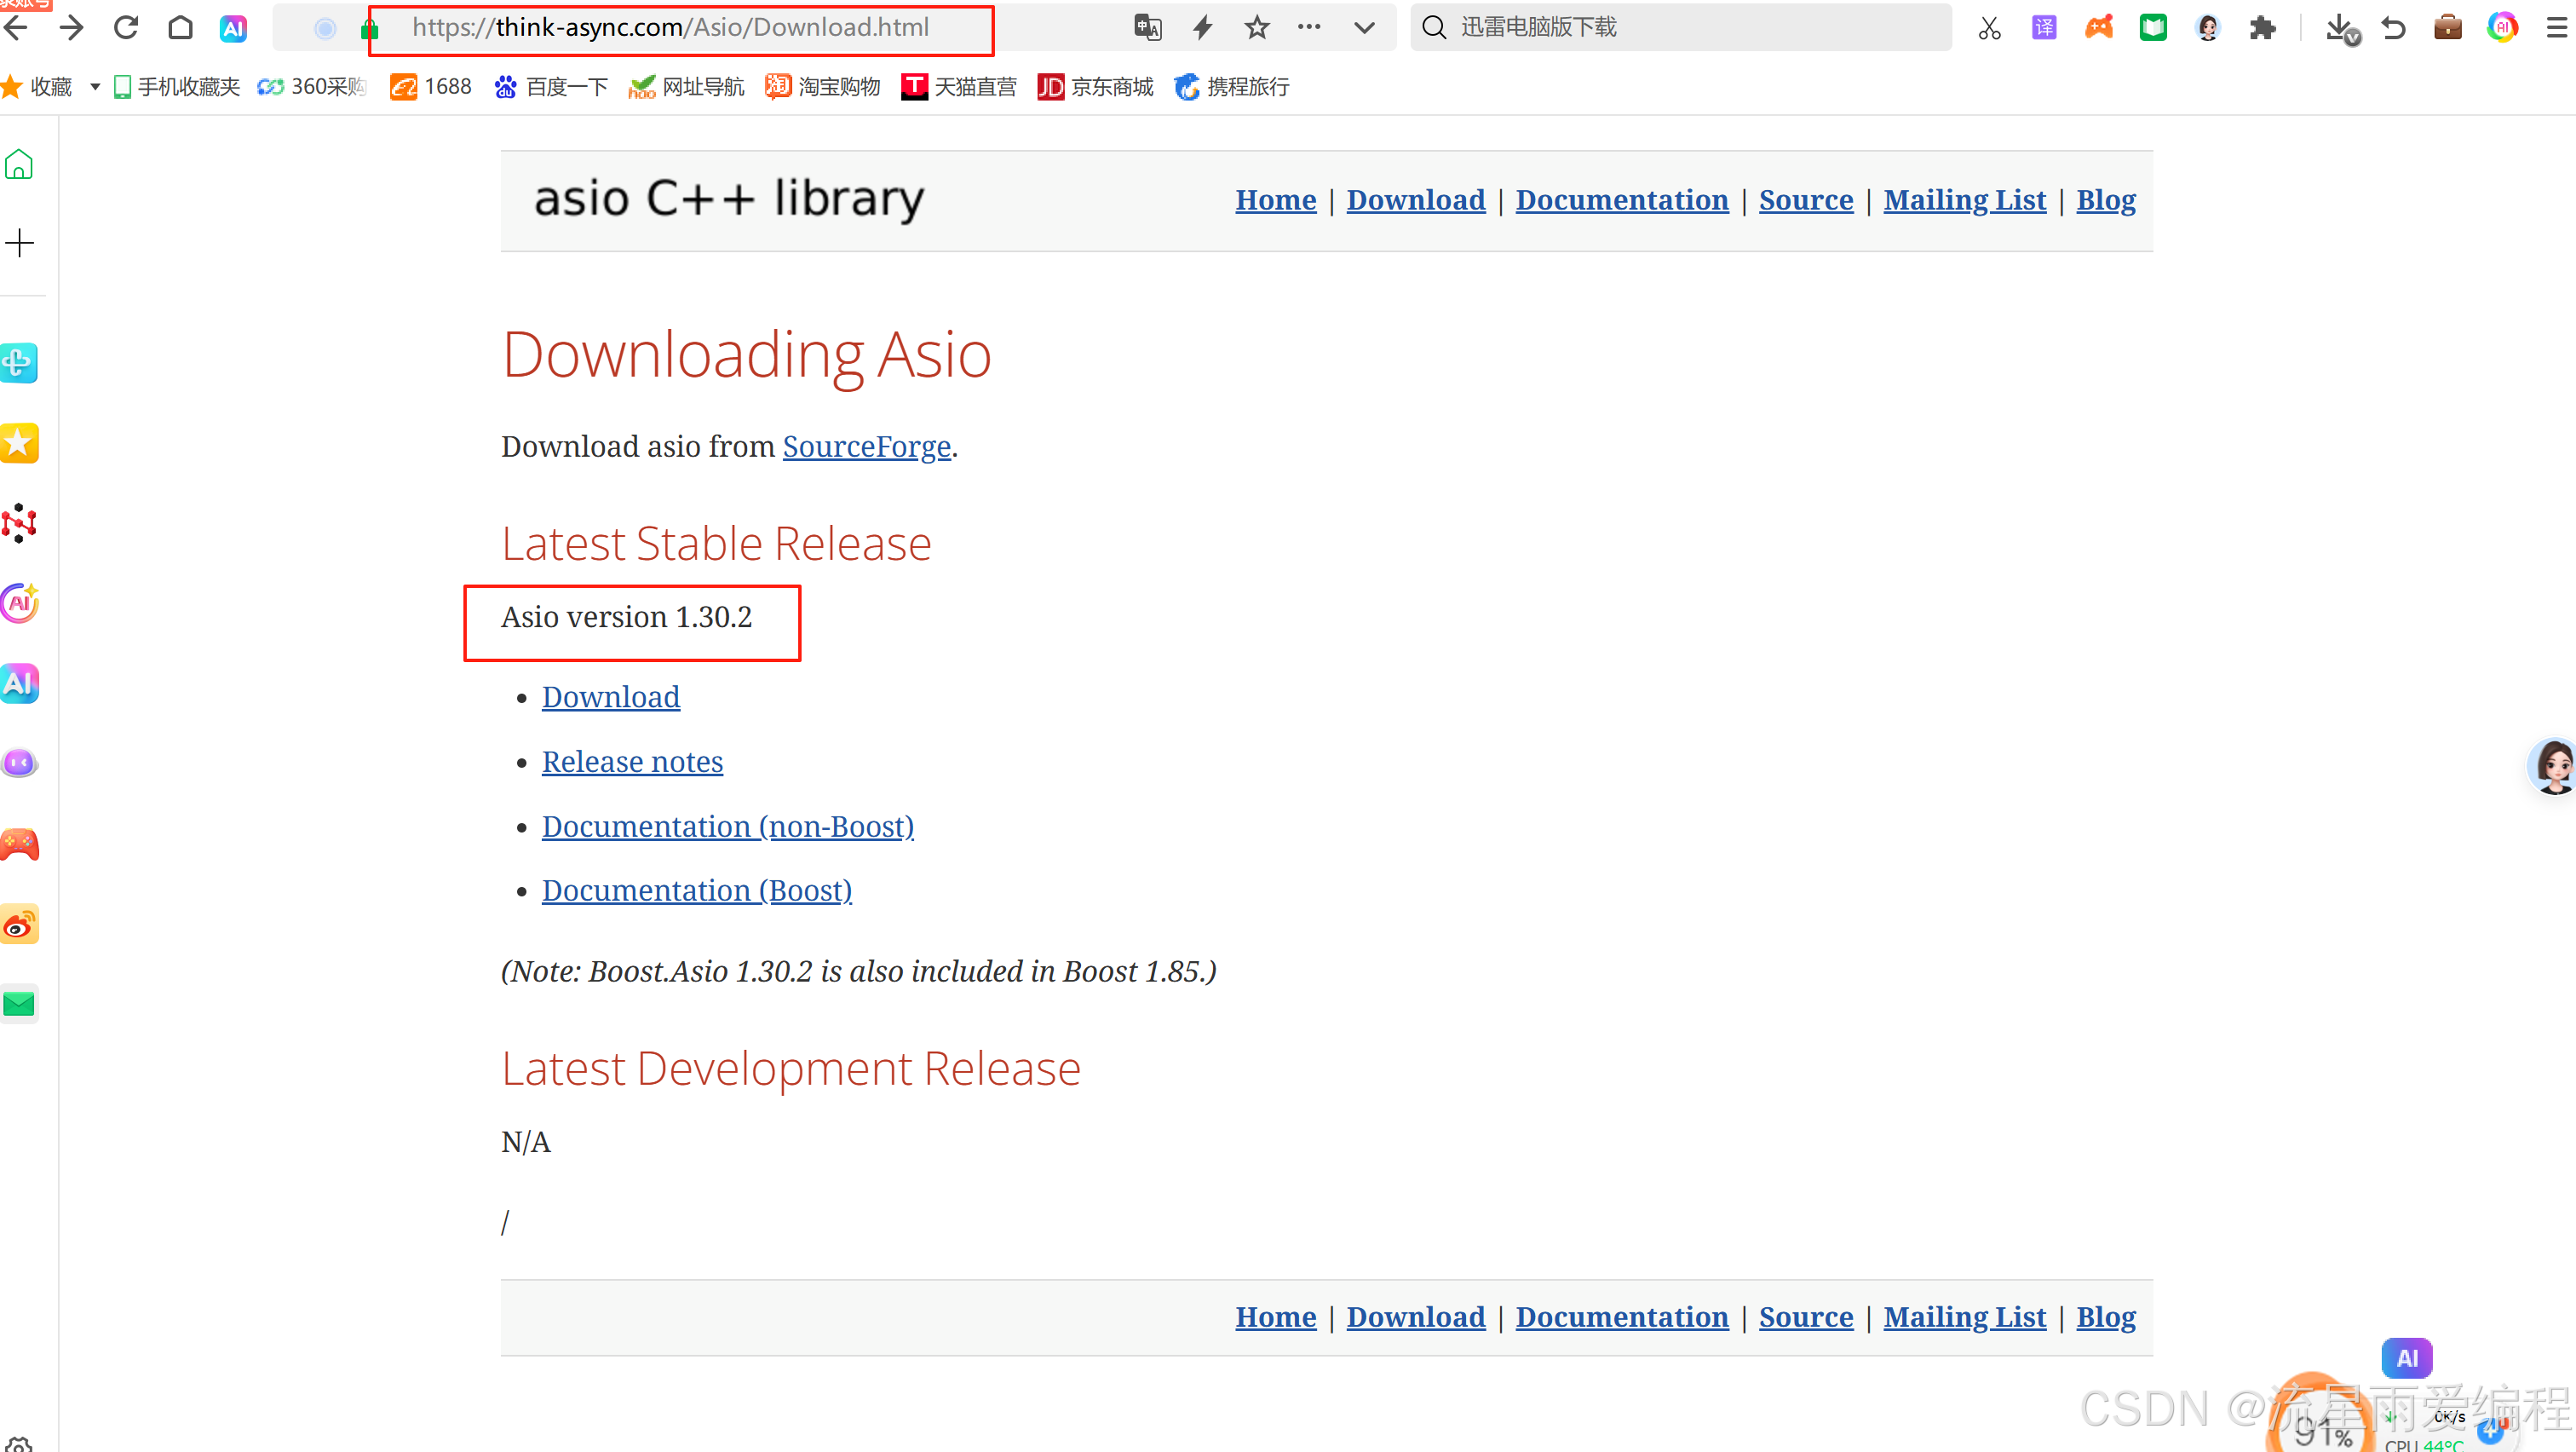
Task: Click the undo closed tab icon
Action: (2393, 27)
